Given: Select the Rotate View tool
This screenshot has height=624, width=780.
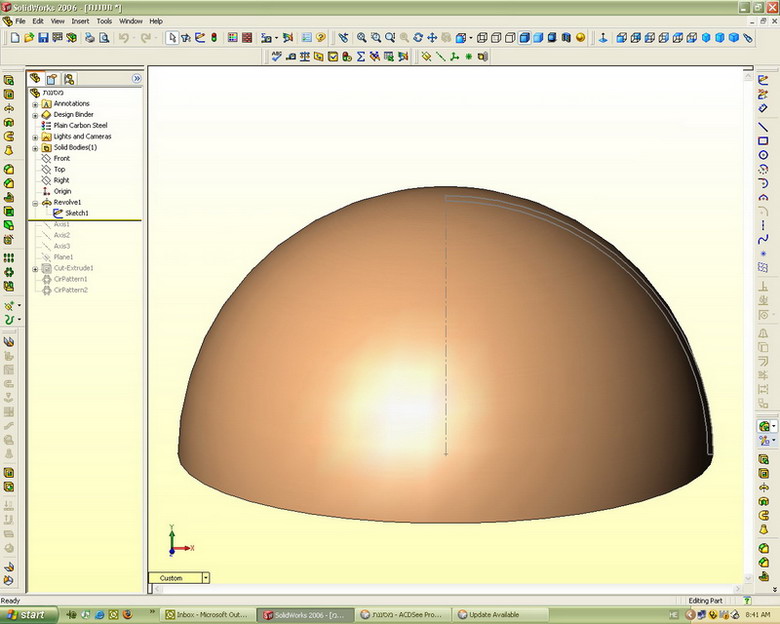Looking at the screenshot, I should pos(418,38).
